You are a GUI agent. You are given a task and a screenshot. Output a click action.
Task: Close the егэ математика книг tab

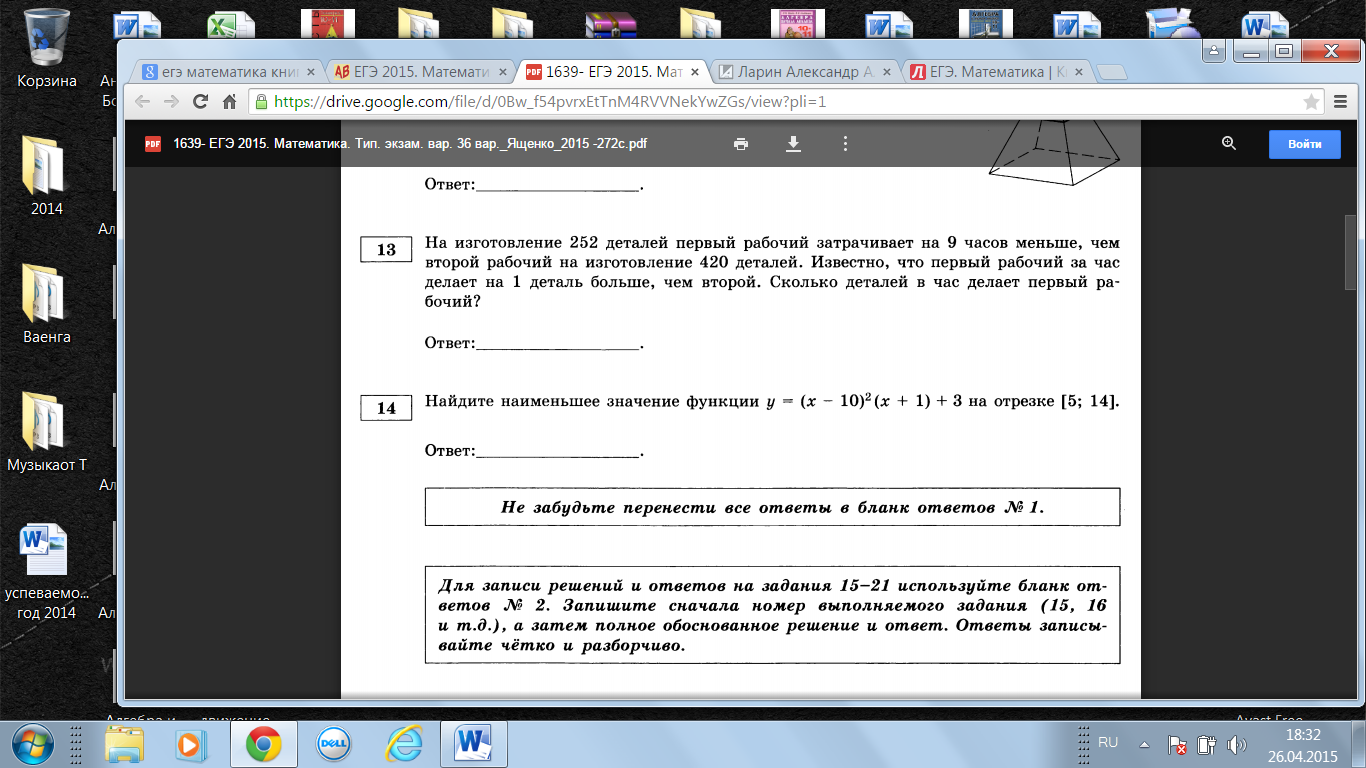pyautogui.click(x=310, y=72)
